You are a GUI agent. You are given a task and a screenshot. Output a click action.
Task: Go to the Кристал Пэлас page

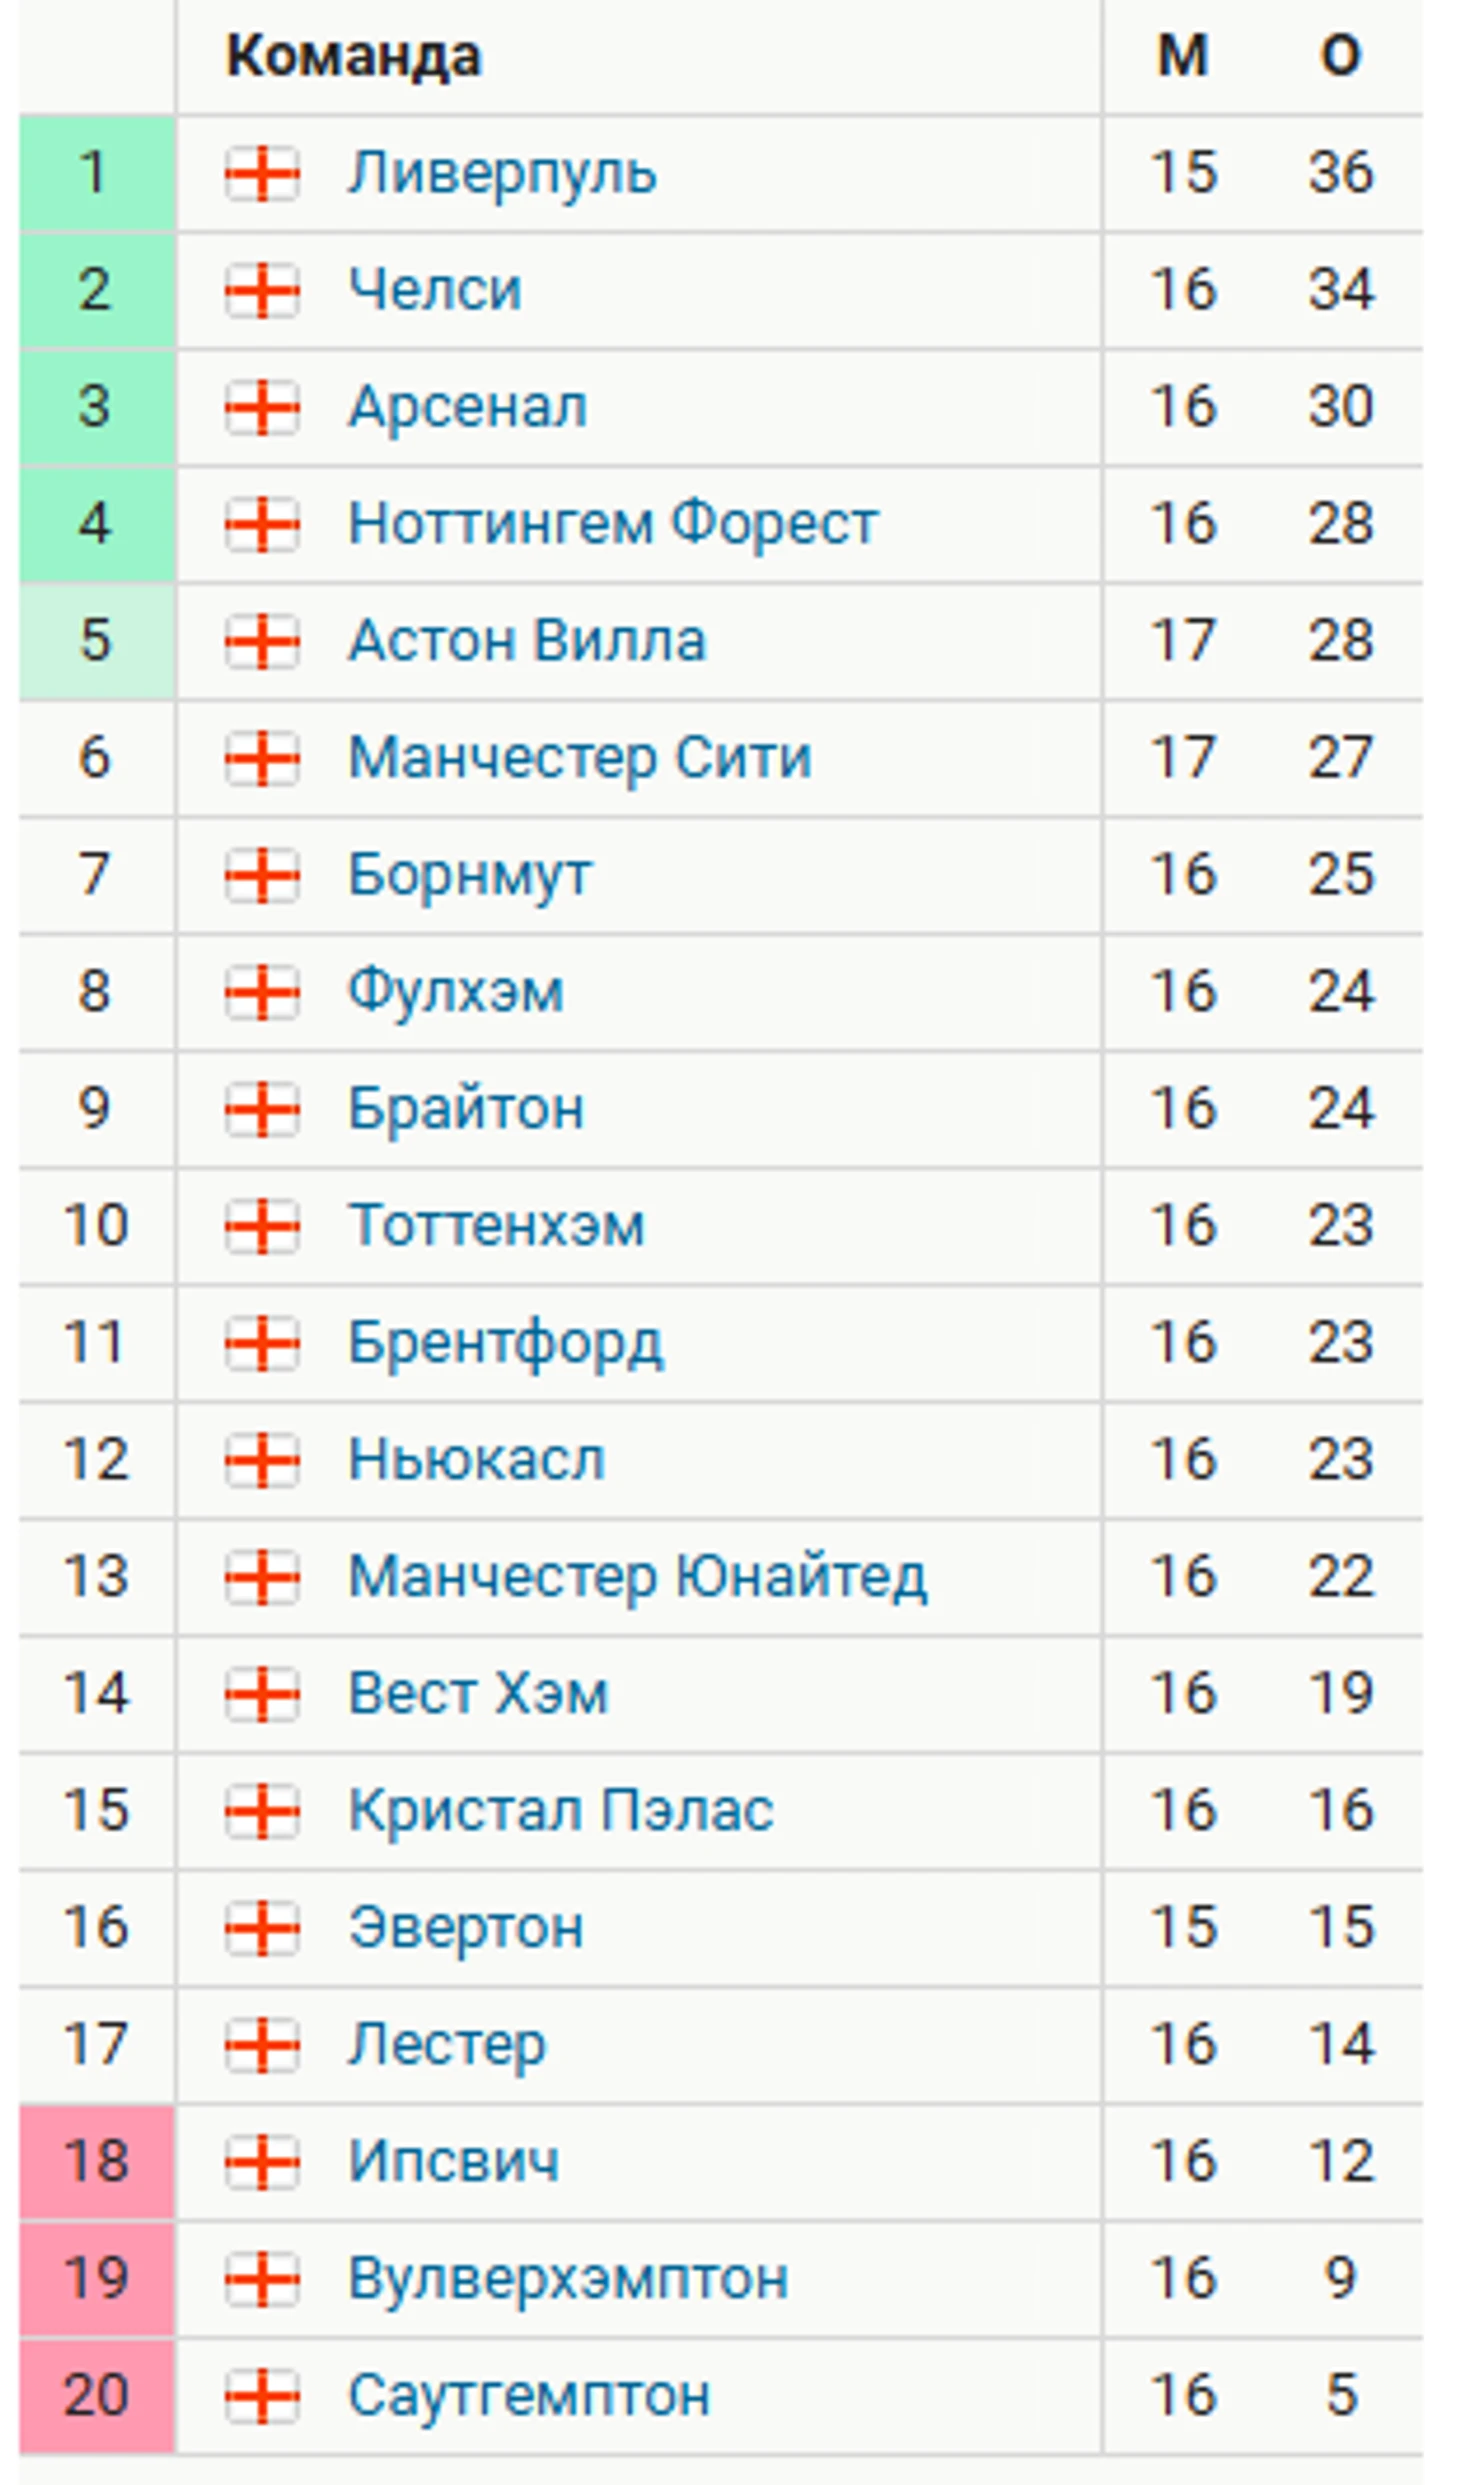[x=561, y=1810]
